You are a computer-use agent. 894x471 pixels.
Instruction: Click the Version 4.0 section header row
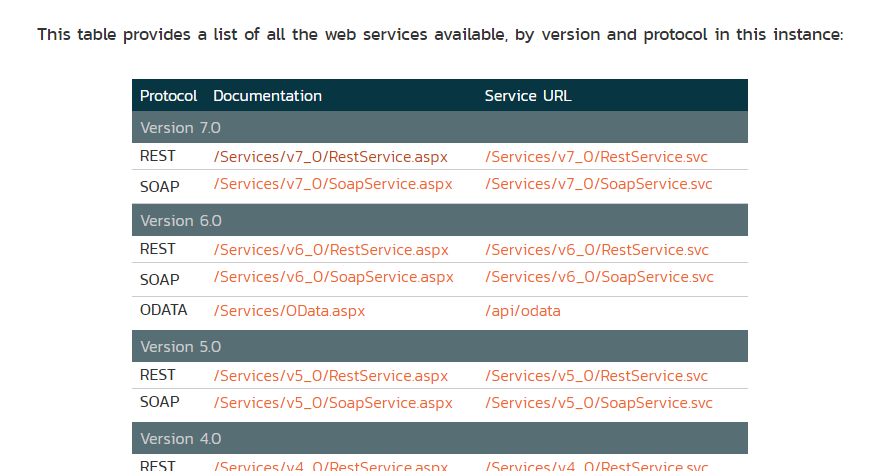(439, 439)
